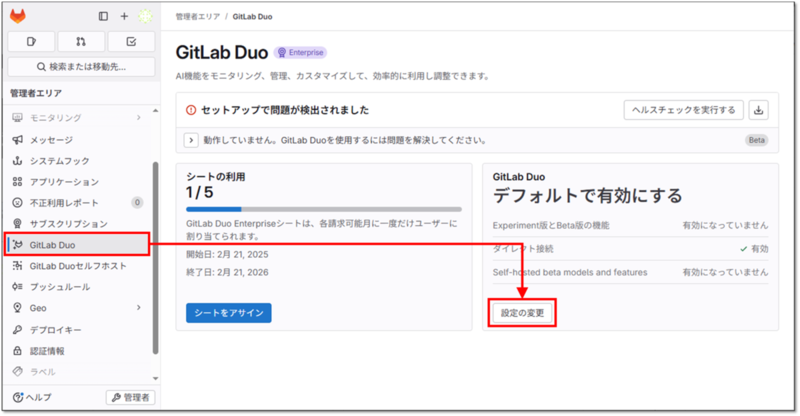Image resolution: width=800 pixels, height=416 pixels.
Task: Click the Enterprise badge
Action: point(300,53)
